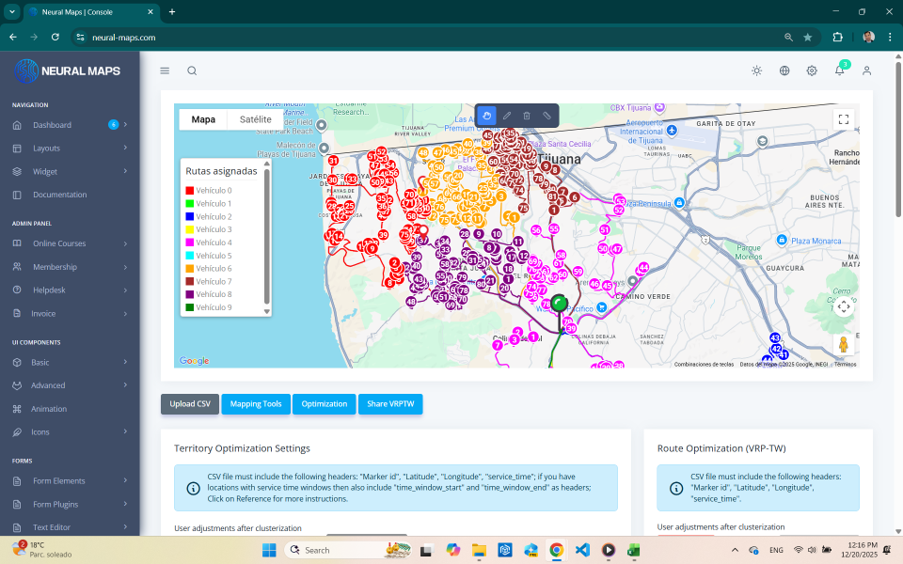Expand the Helpdesk sidebar menu

(x=125, y=290)
